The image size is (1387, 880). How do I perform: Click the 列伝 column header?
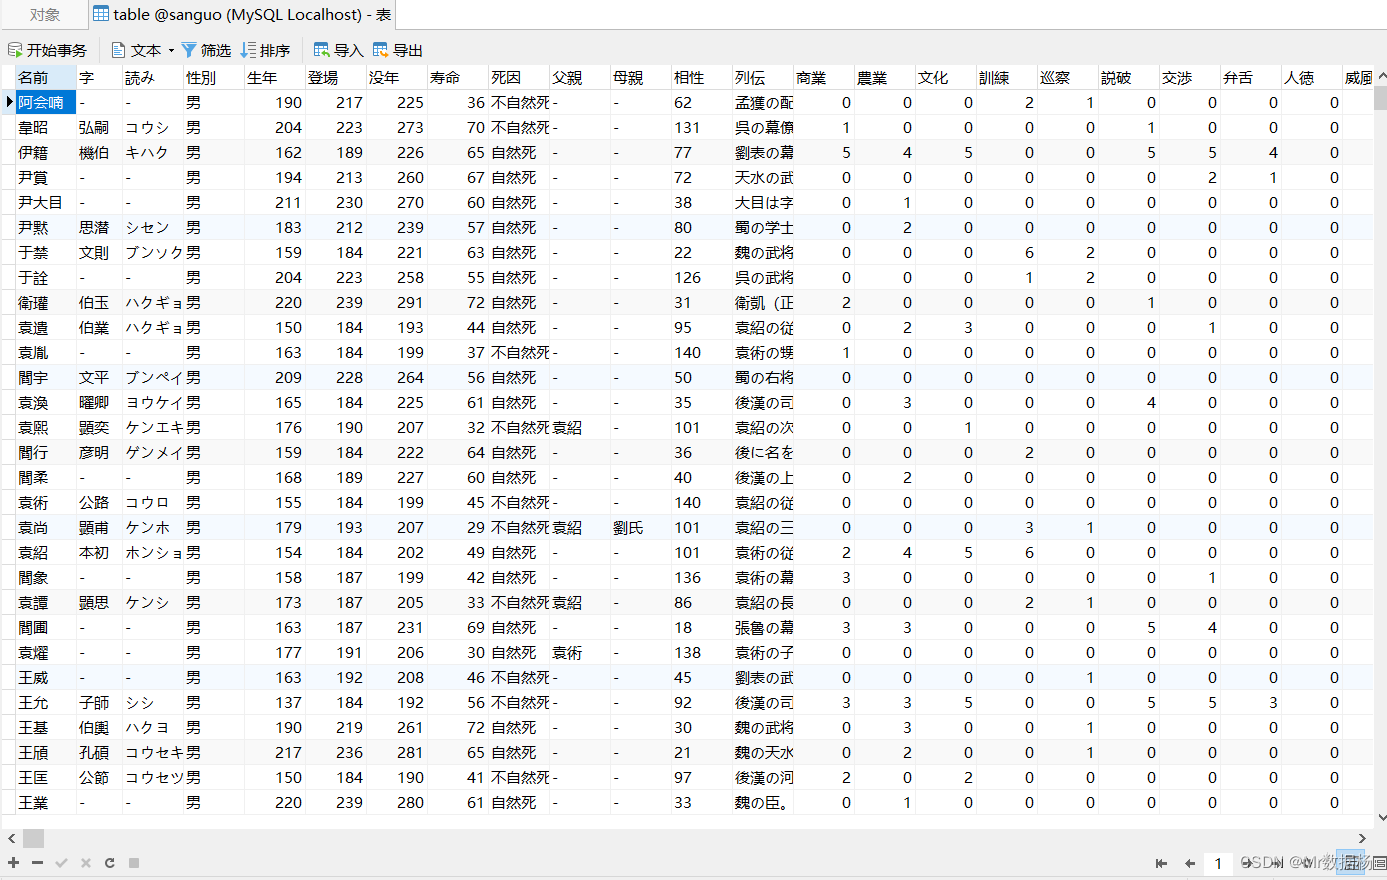763,77
